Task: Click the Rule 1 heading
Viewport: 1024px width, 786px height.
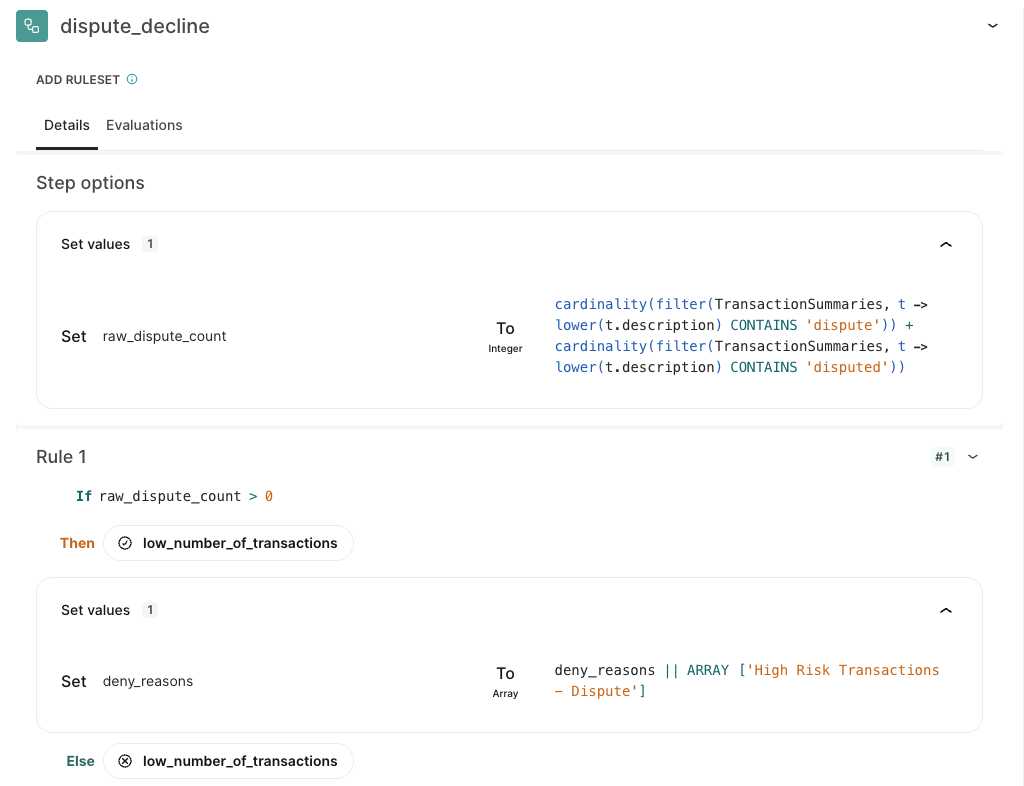Action: (61, 457)
